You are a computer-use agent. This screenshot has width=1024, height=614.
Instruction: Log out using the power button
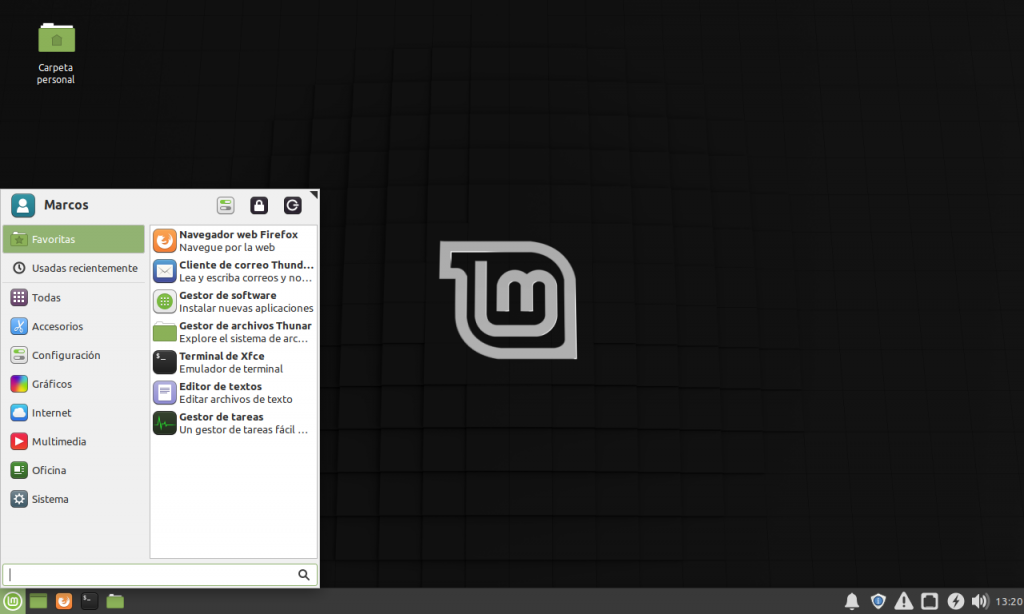pyautogui.click(x=292, y=204)
